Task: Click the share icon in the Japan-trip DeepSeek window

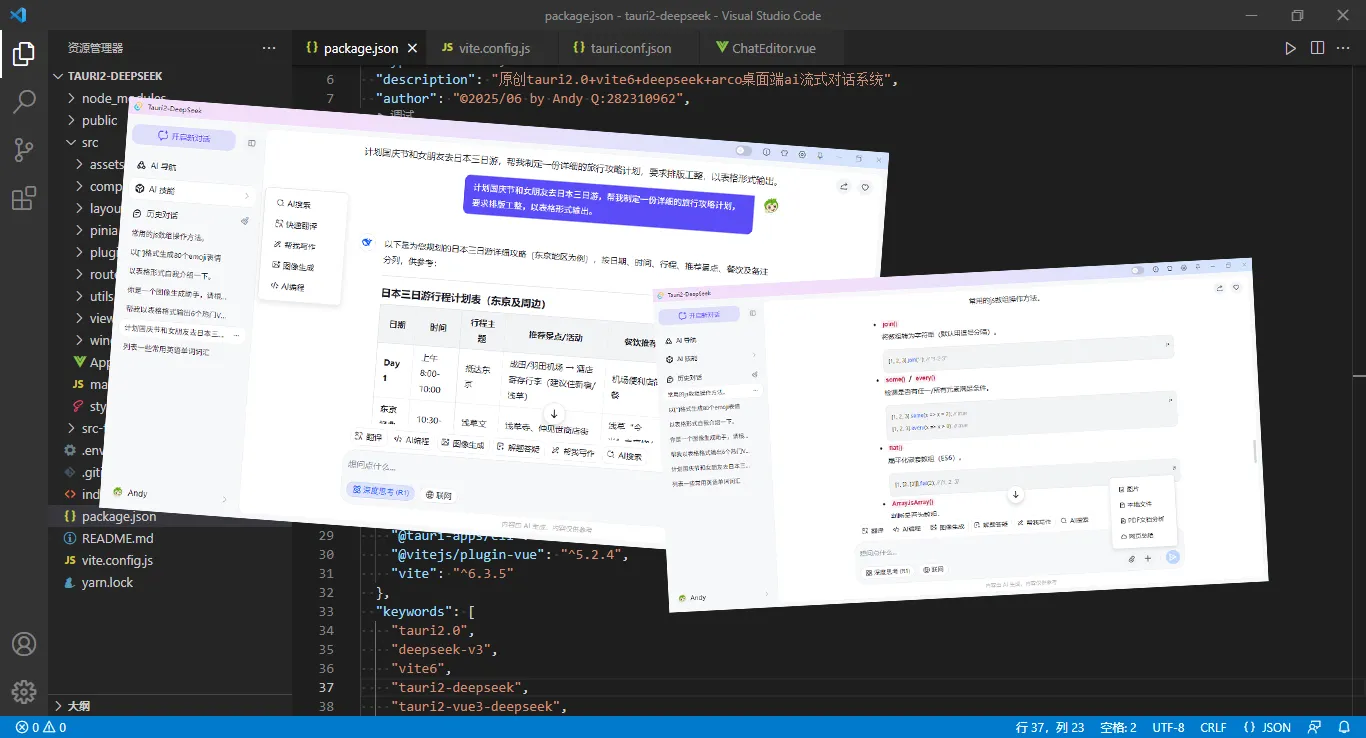Action: click(x=844, y=186)
